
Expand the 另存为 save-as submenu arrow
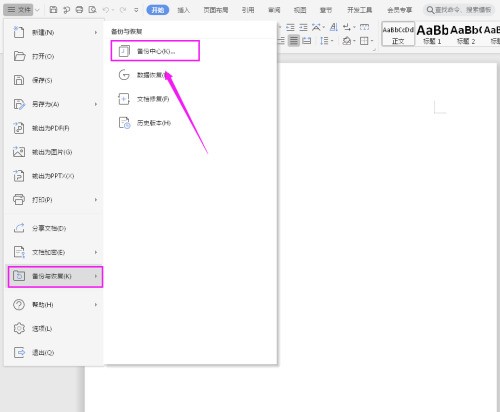pyautogui.click(x=96, y=104)
